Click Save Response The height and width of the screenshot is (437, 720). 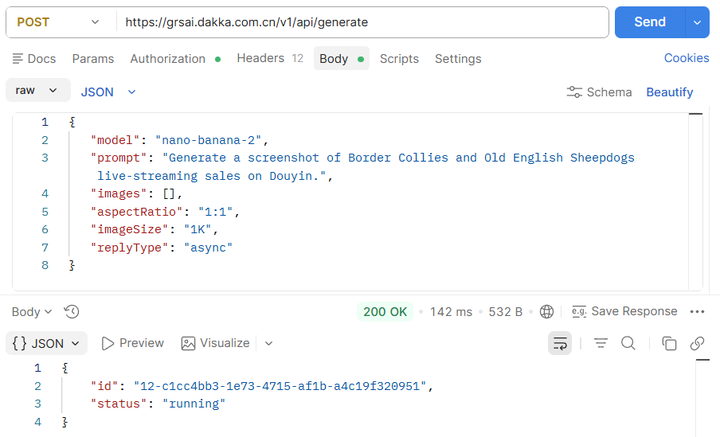click(624, 311)
